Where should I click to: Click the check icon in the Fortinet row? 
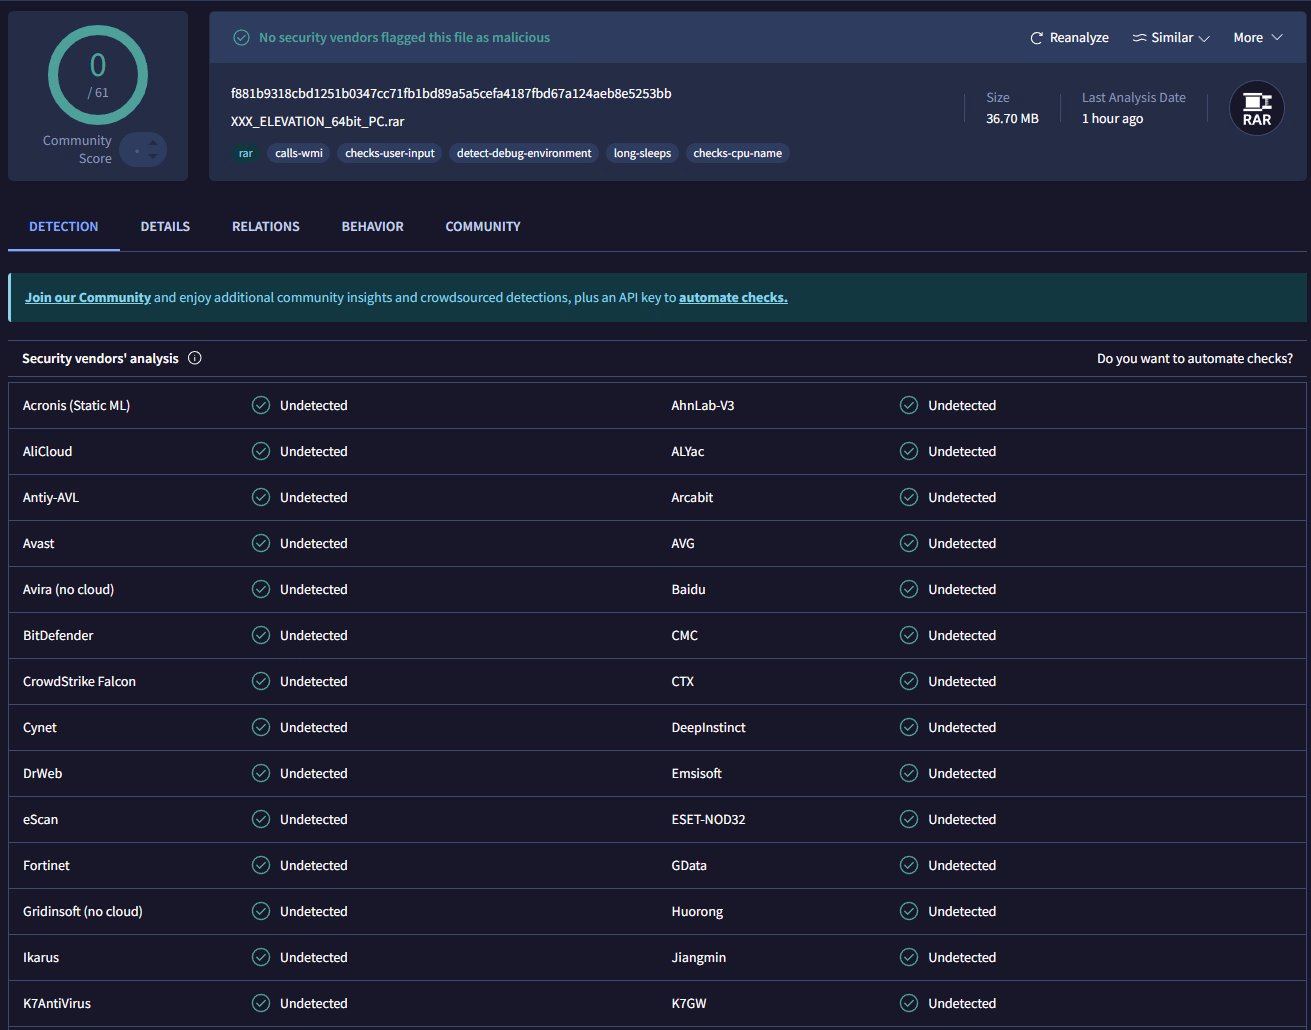tap(261, 865)
